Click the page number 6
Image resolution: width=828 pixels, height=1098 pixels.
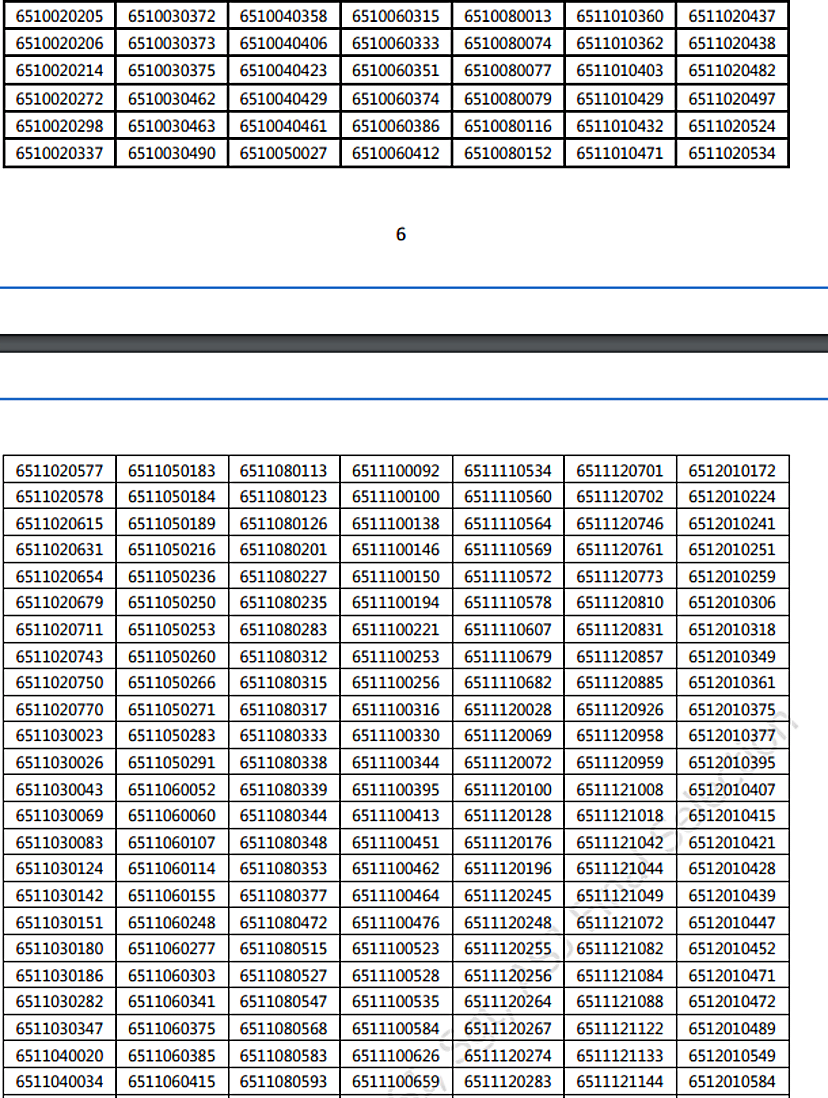401,234
